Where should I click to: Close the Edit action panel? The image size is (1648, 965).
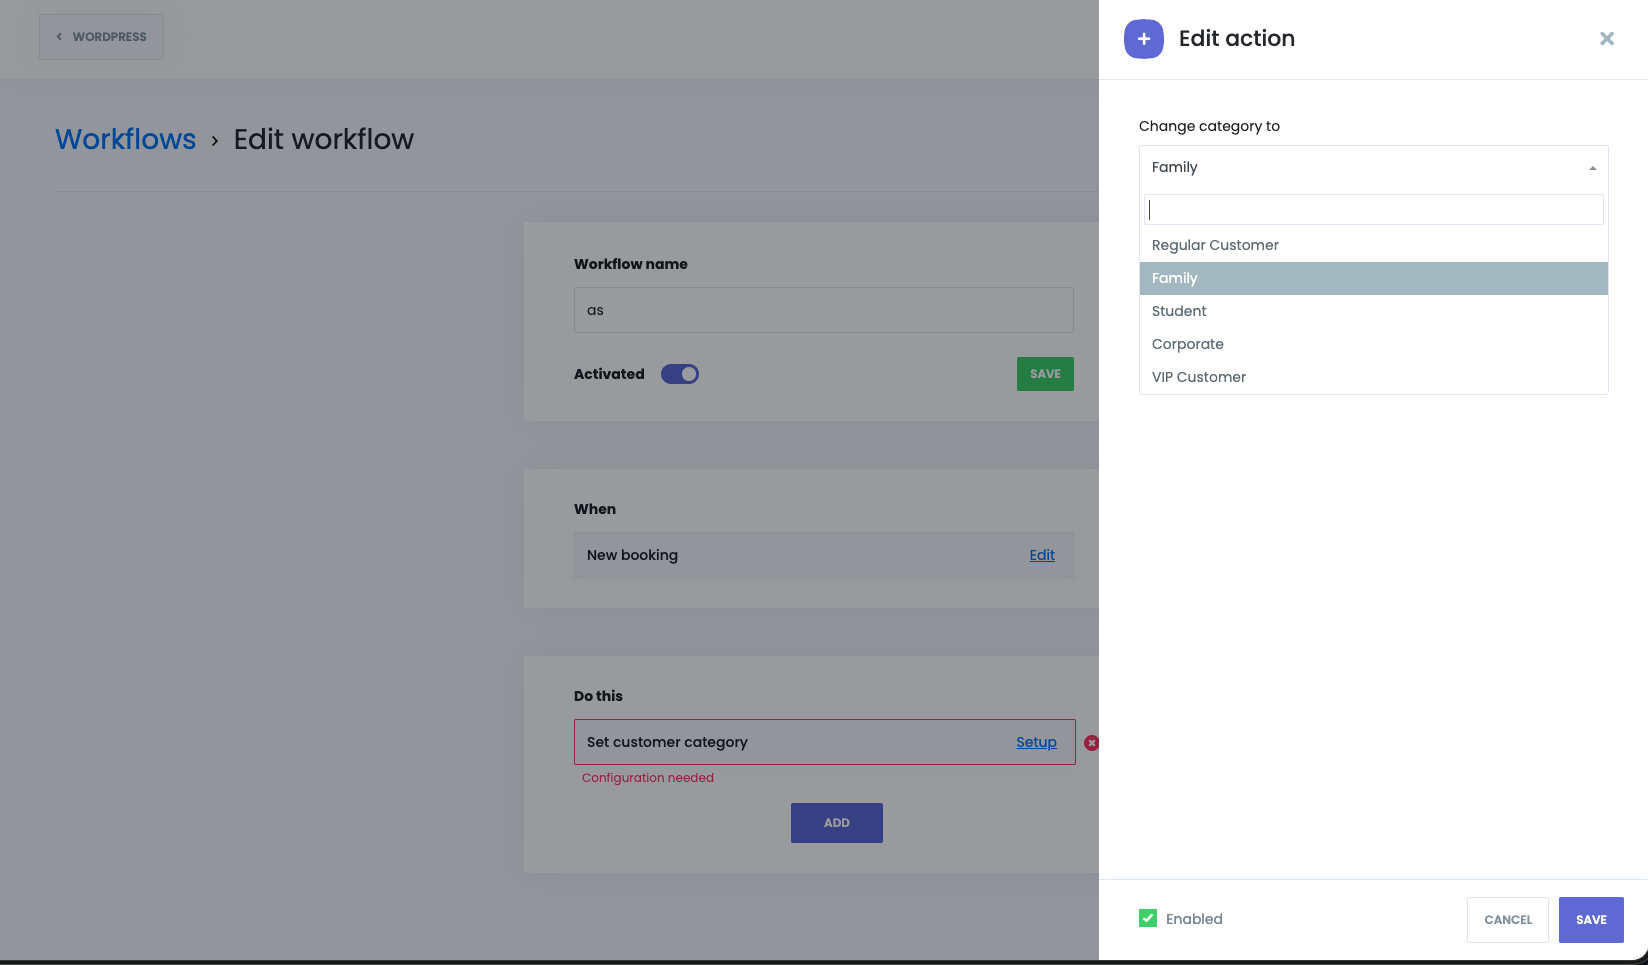[x=1606, y=39]
